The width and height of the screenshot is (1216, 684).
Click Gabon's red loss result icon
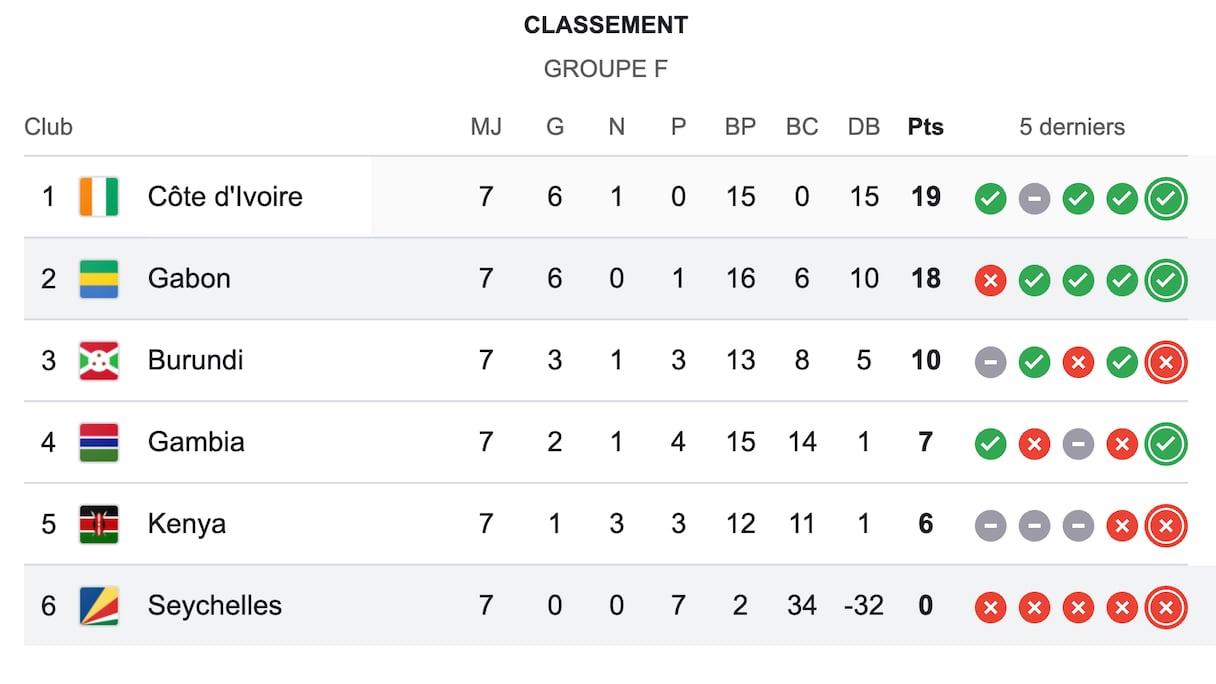[x=990, y=280]
